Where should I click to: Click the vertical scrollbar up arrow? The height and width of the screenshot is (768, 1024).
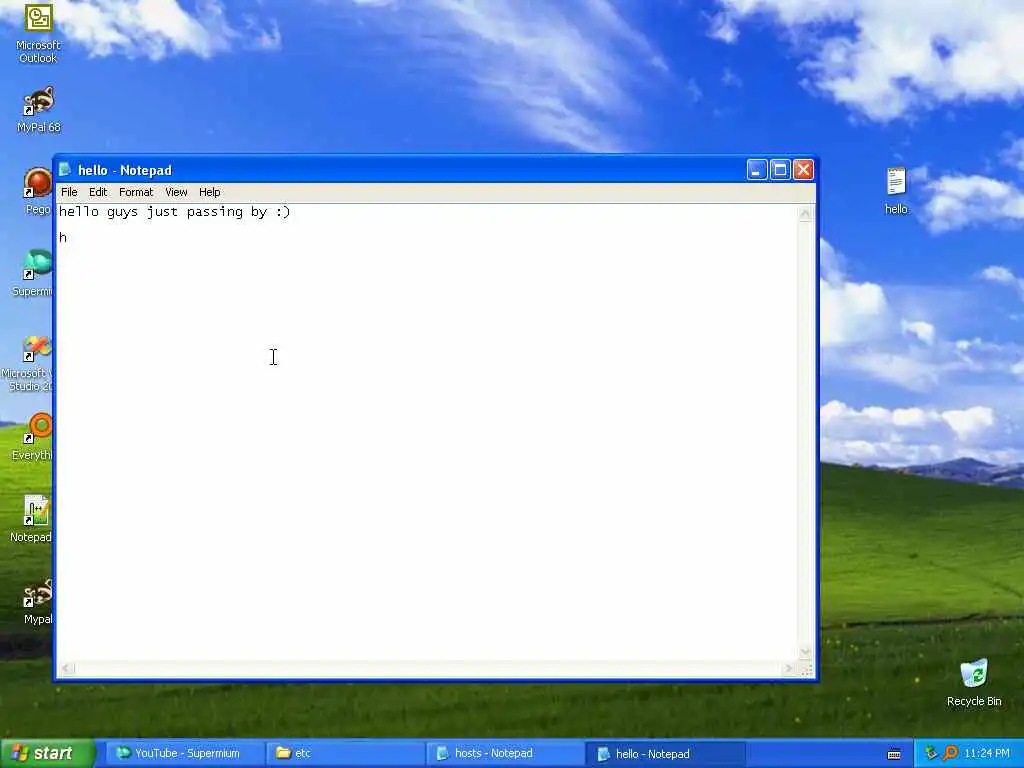805,214
